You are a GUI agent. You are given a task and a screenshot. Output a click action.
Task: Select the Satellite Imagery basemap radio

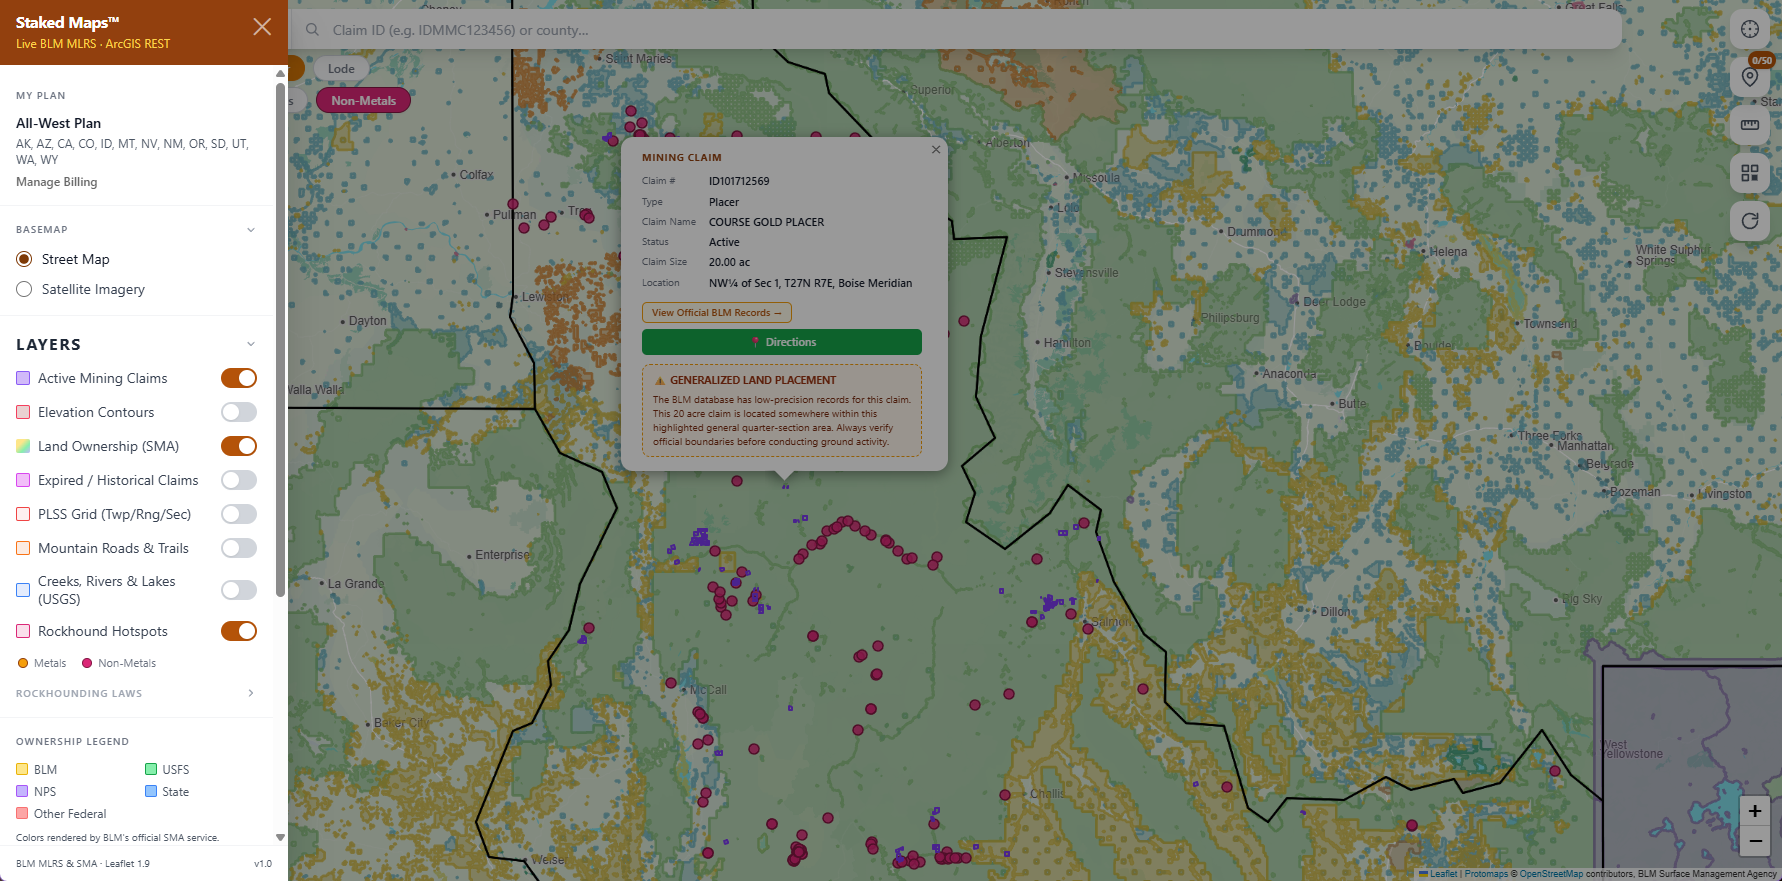tap(24, 289)
